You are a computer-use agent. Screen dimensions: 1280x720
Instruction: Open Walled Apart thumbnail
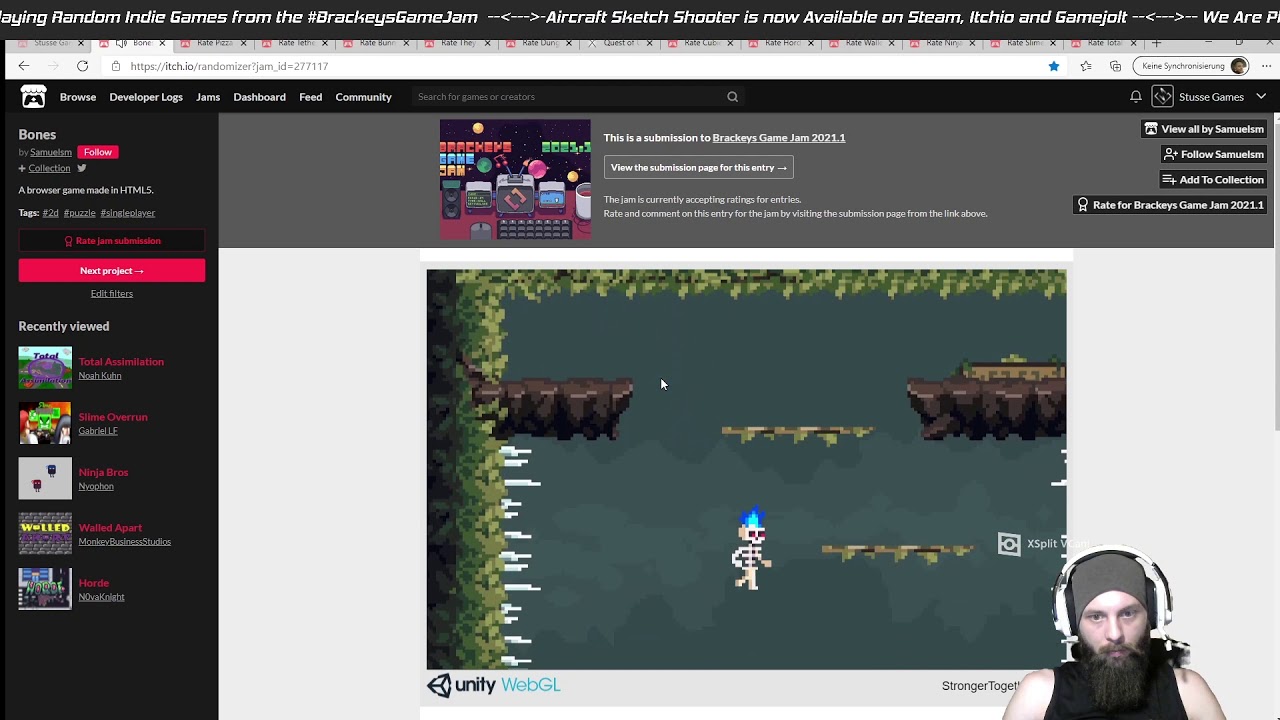[x=45, y=534]
